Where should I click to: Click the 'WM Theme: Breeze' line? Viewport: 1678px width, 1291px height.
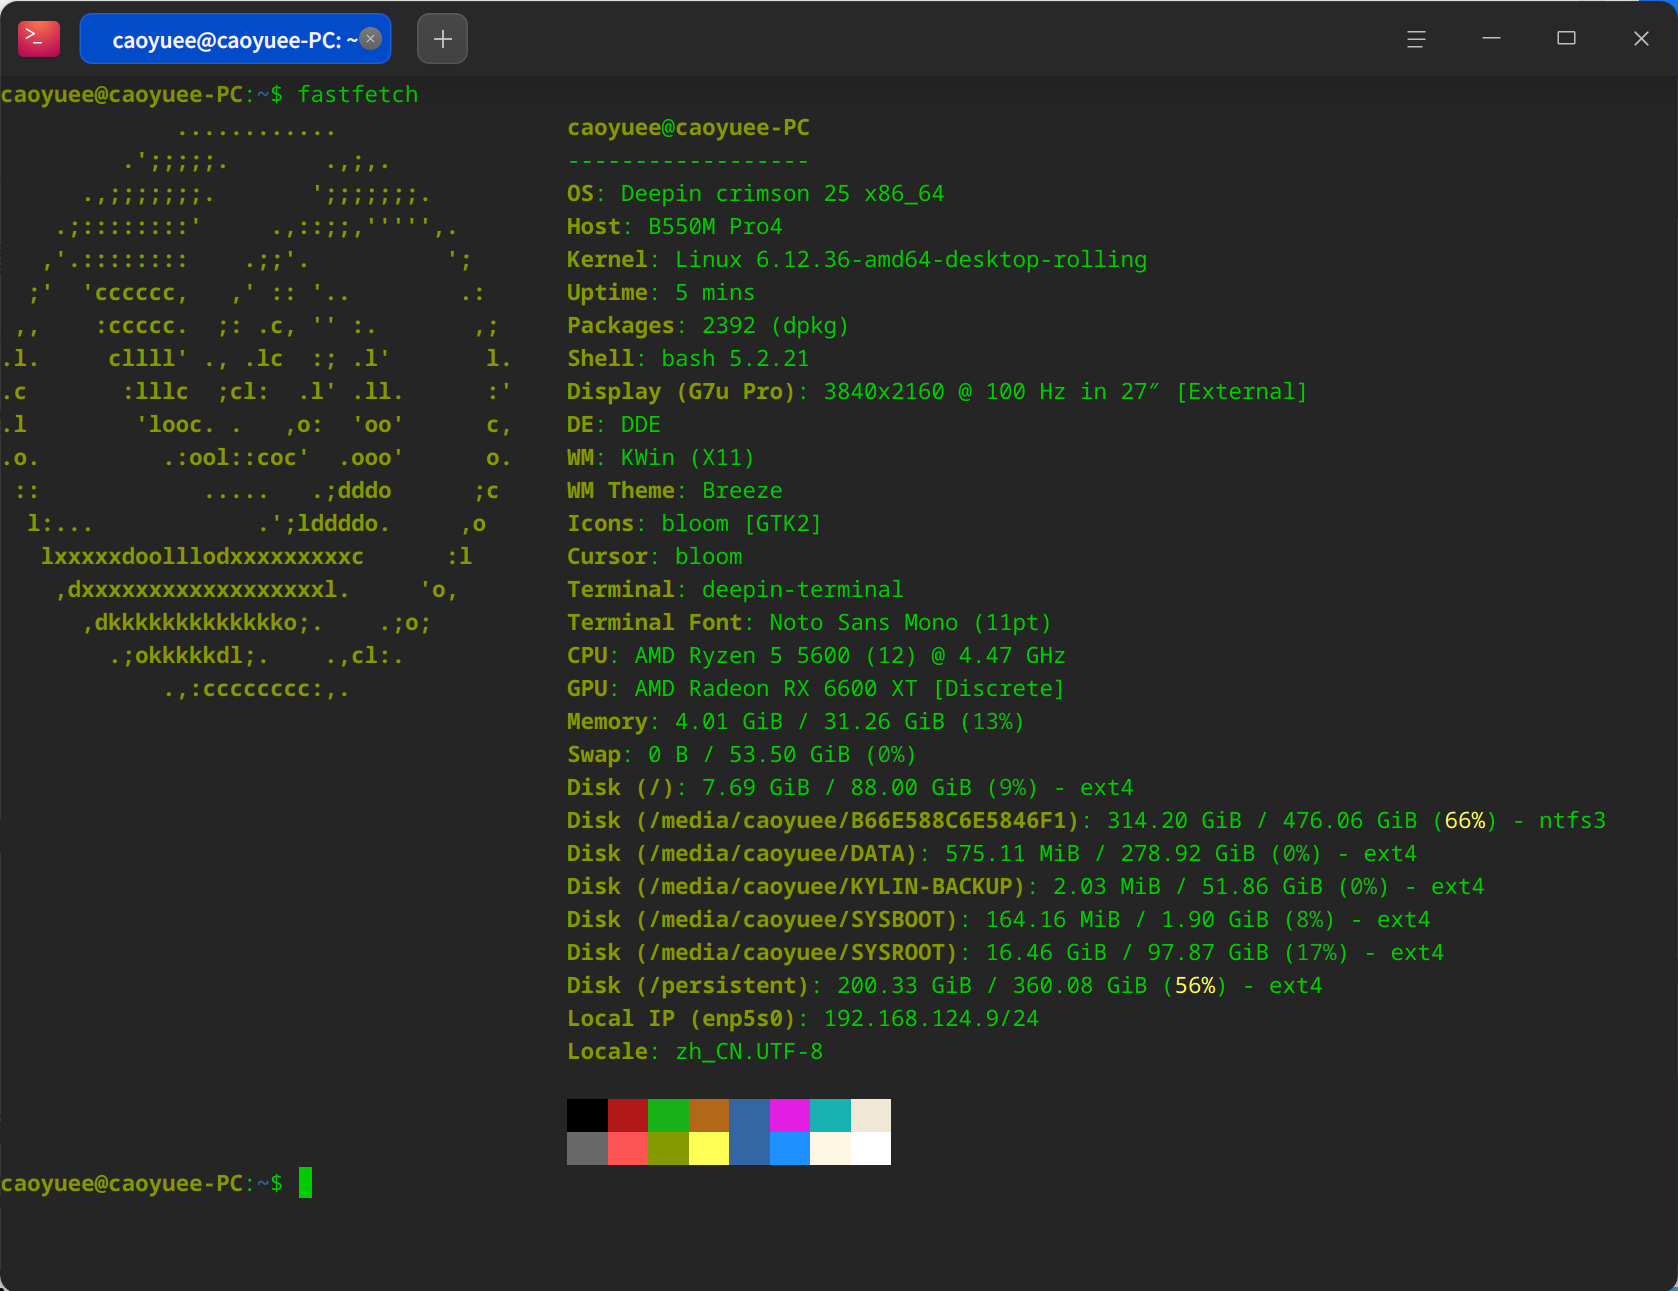pyautogui.click(x=675, y=491)
